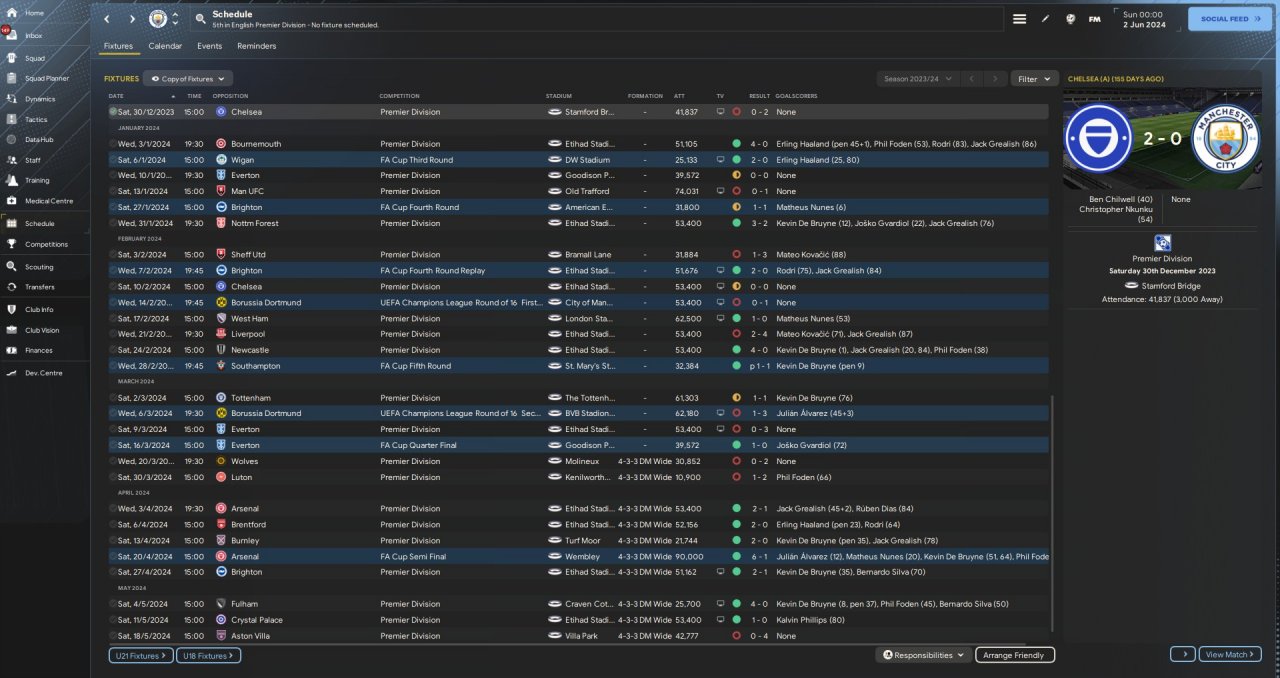This screenshot has height=678, width=1280.
Task: Open U18 Fixtures
Action: tap(208, 655)
